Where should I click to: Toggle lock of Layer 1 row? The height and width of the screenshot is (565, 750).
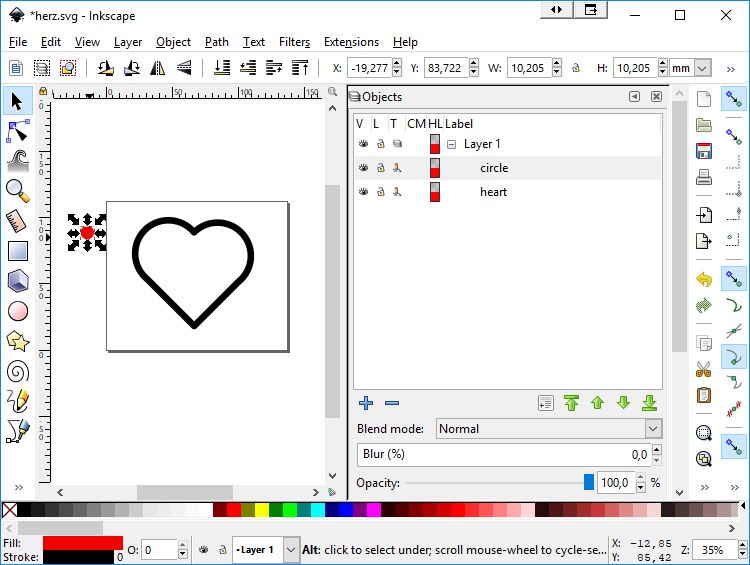(381, 144)
